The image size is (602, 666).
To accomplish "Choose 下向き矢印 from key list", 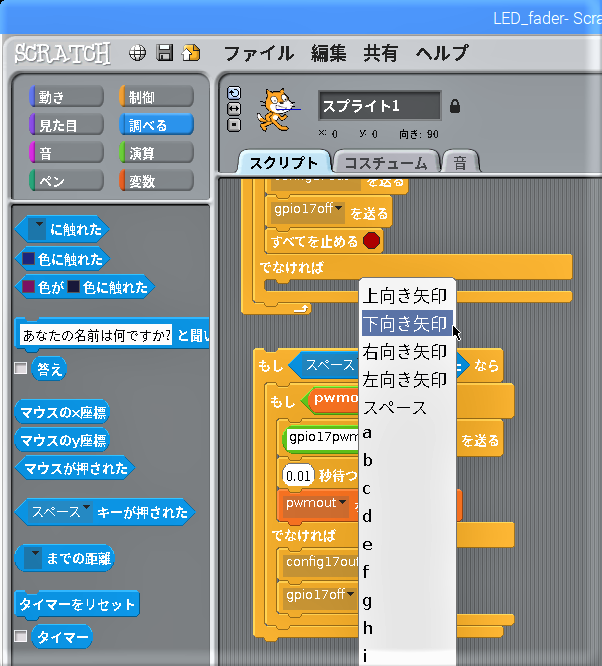I will (x=407, y=324).
